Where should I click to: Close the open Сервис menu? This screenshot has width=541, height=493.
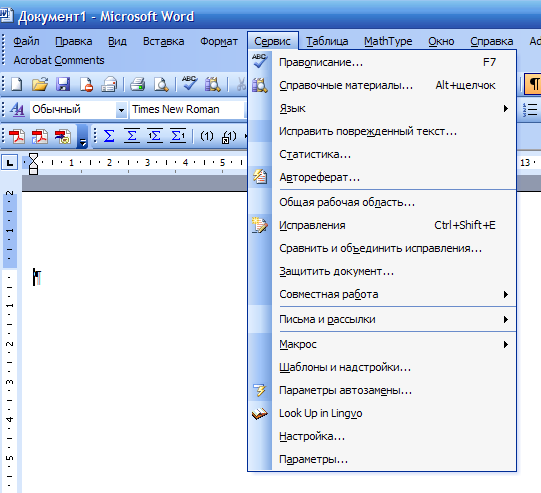click(273, 41)
